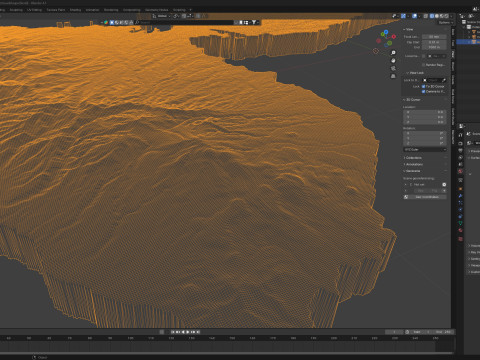Click the gear icon in Geoscene panel
Viewport: 480px width, 360px height.
pos(444,184)
